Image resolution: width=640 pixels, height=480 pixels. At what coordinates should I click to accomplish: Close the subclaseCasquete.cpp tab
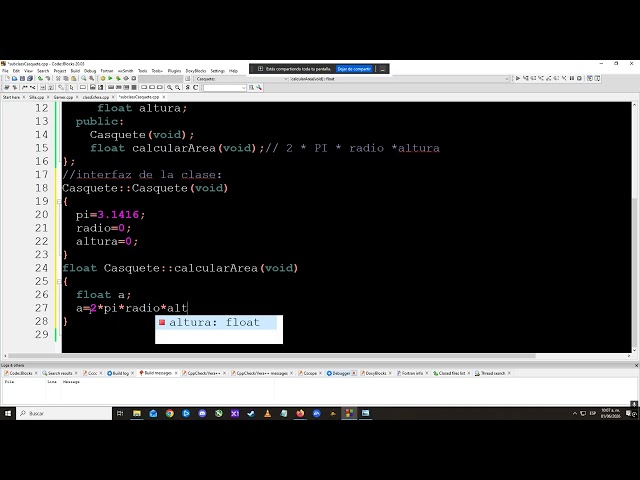pyautogui.click(x=164, y=97)
